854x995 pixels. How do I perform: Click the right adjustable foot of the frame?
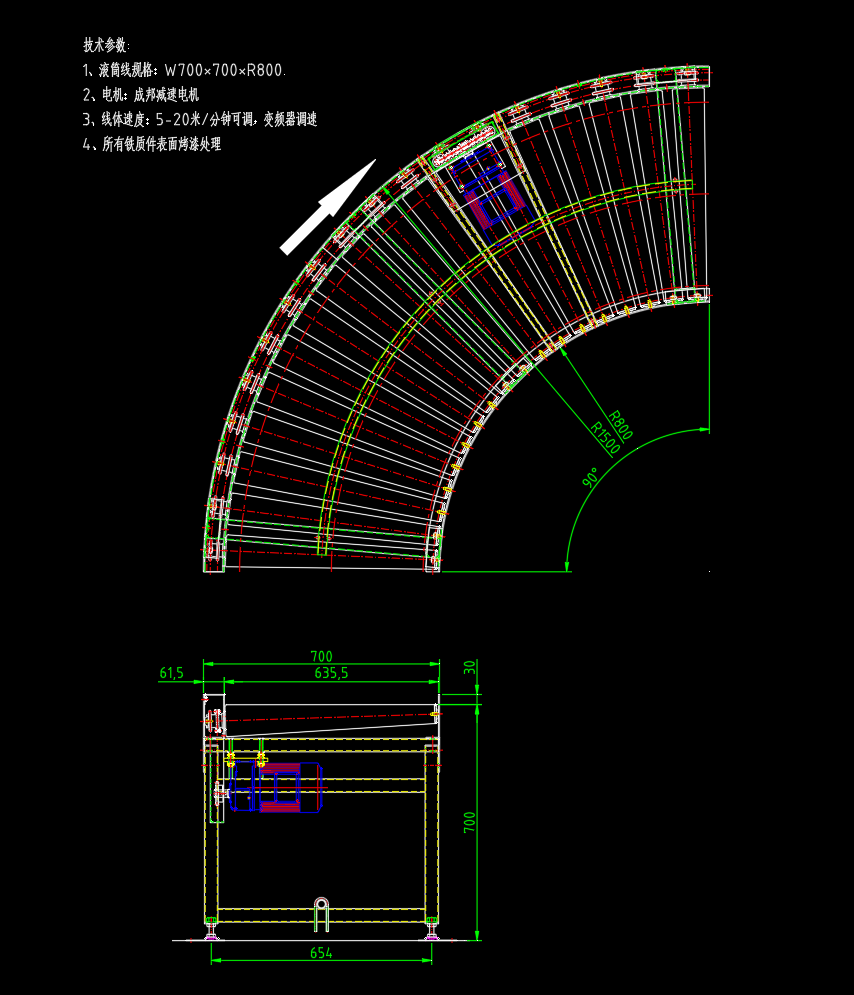click(432, 928)
